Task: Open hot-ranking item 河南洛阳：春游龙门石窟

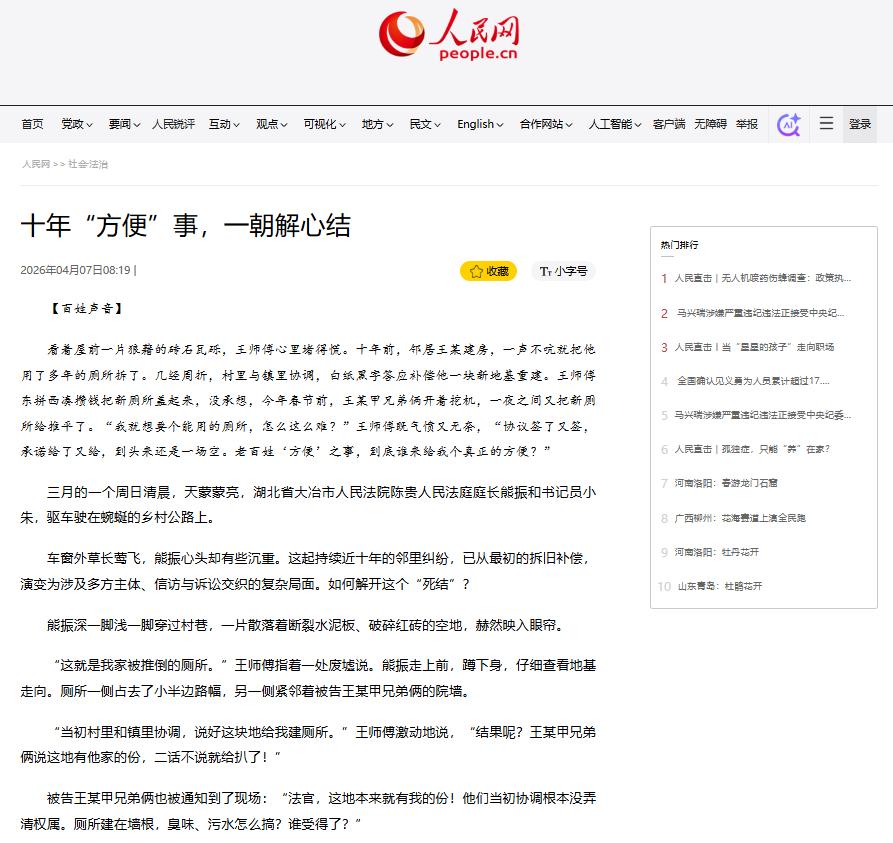Action: click(x=725, y=483)
